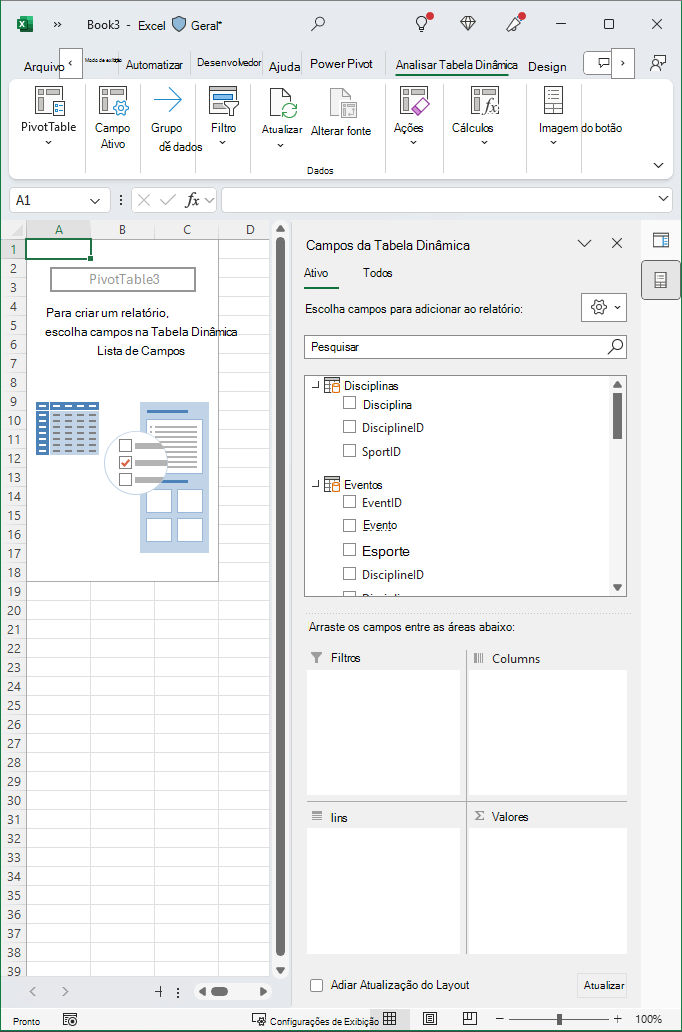Open the Name Box dropdown arrow

pos(95,200)
